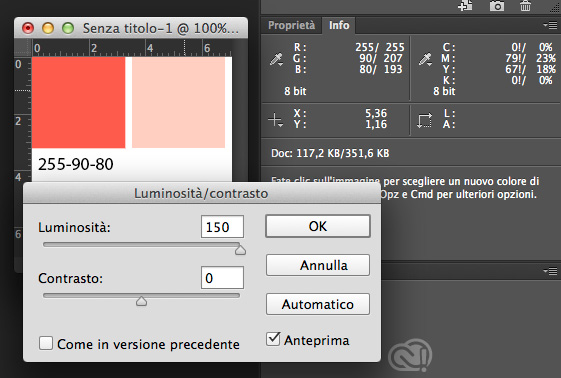This screenshot has height=378, width=561.
Task: Click the Luminosità/contrasto dialog title bar
Action: coord(201,193)
